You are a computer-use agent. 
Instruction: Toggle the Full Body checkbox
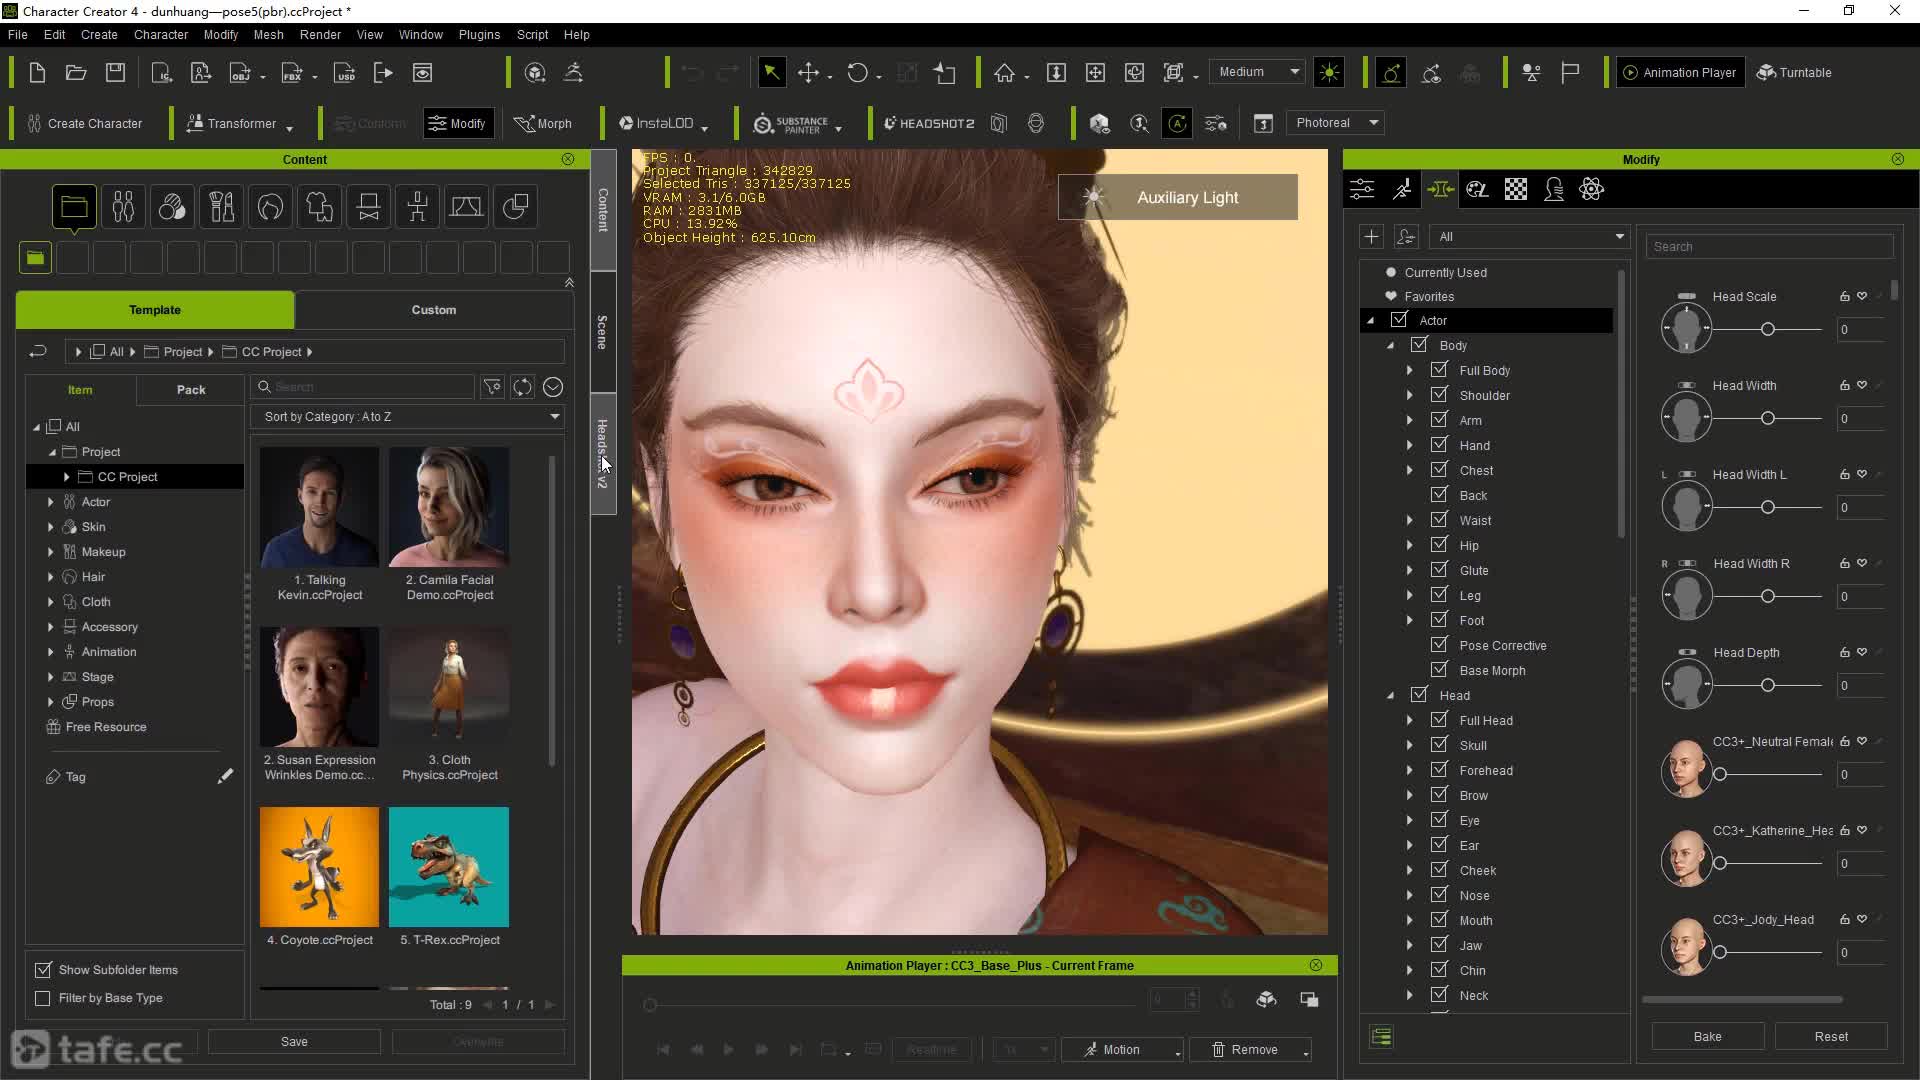pyautogui.click(x=1439, y=370)
